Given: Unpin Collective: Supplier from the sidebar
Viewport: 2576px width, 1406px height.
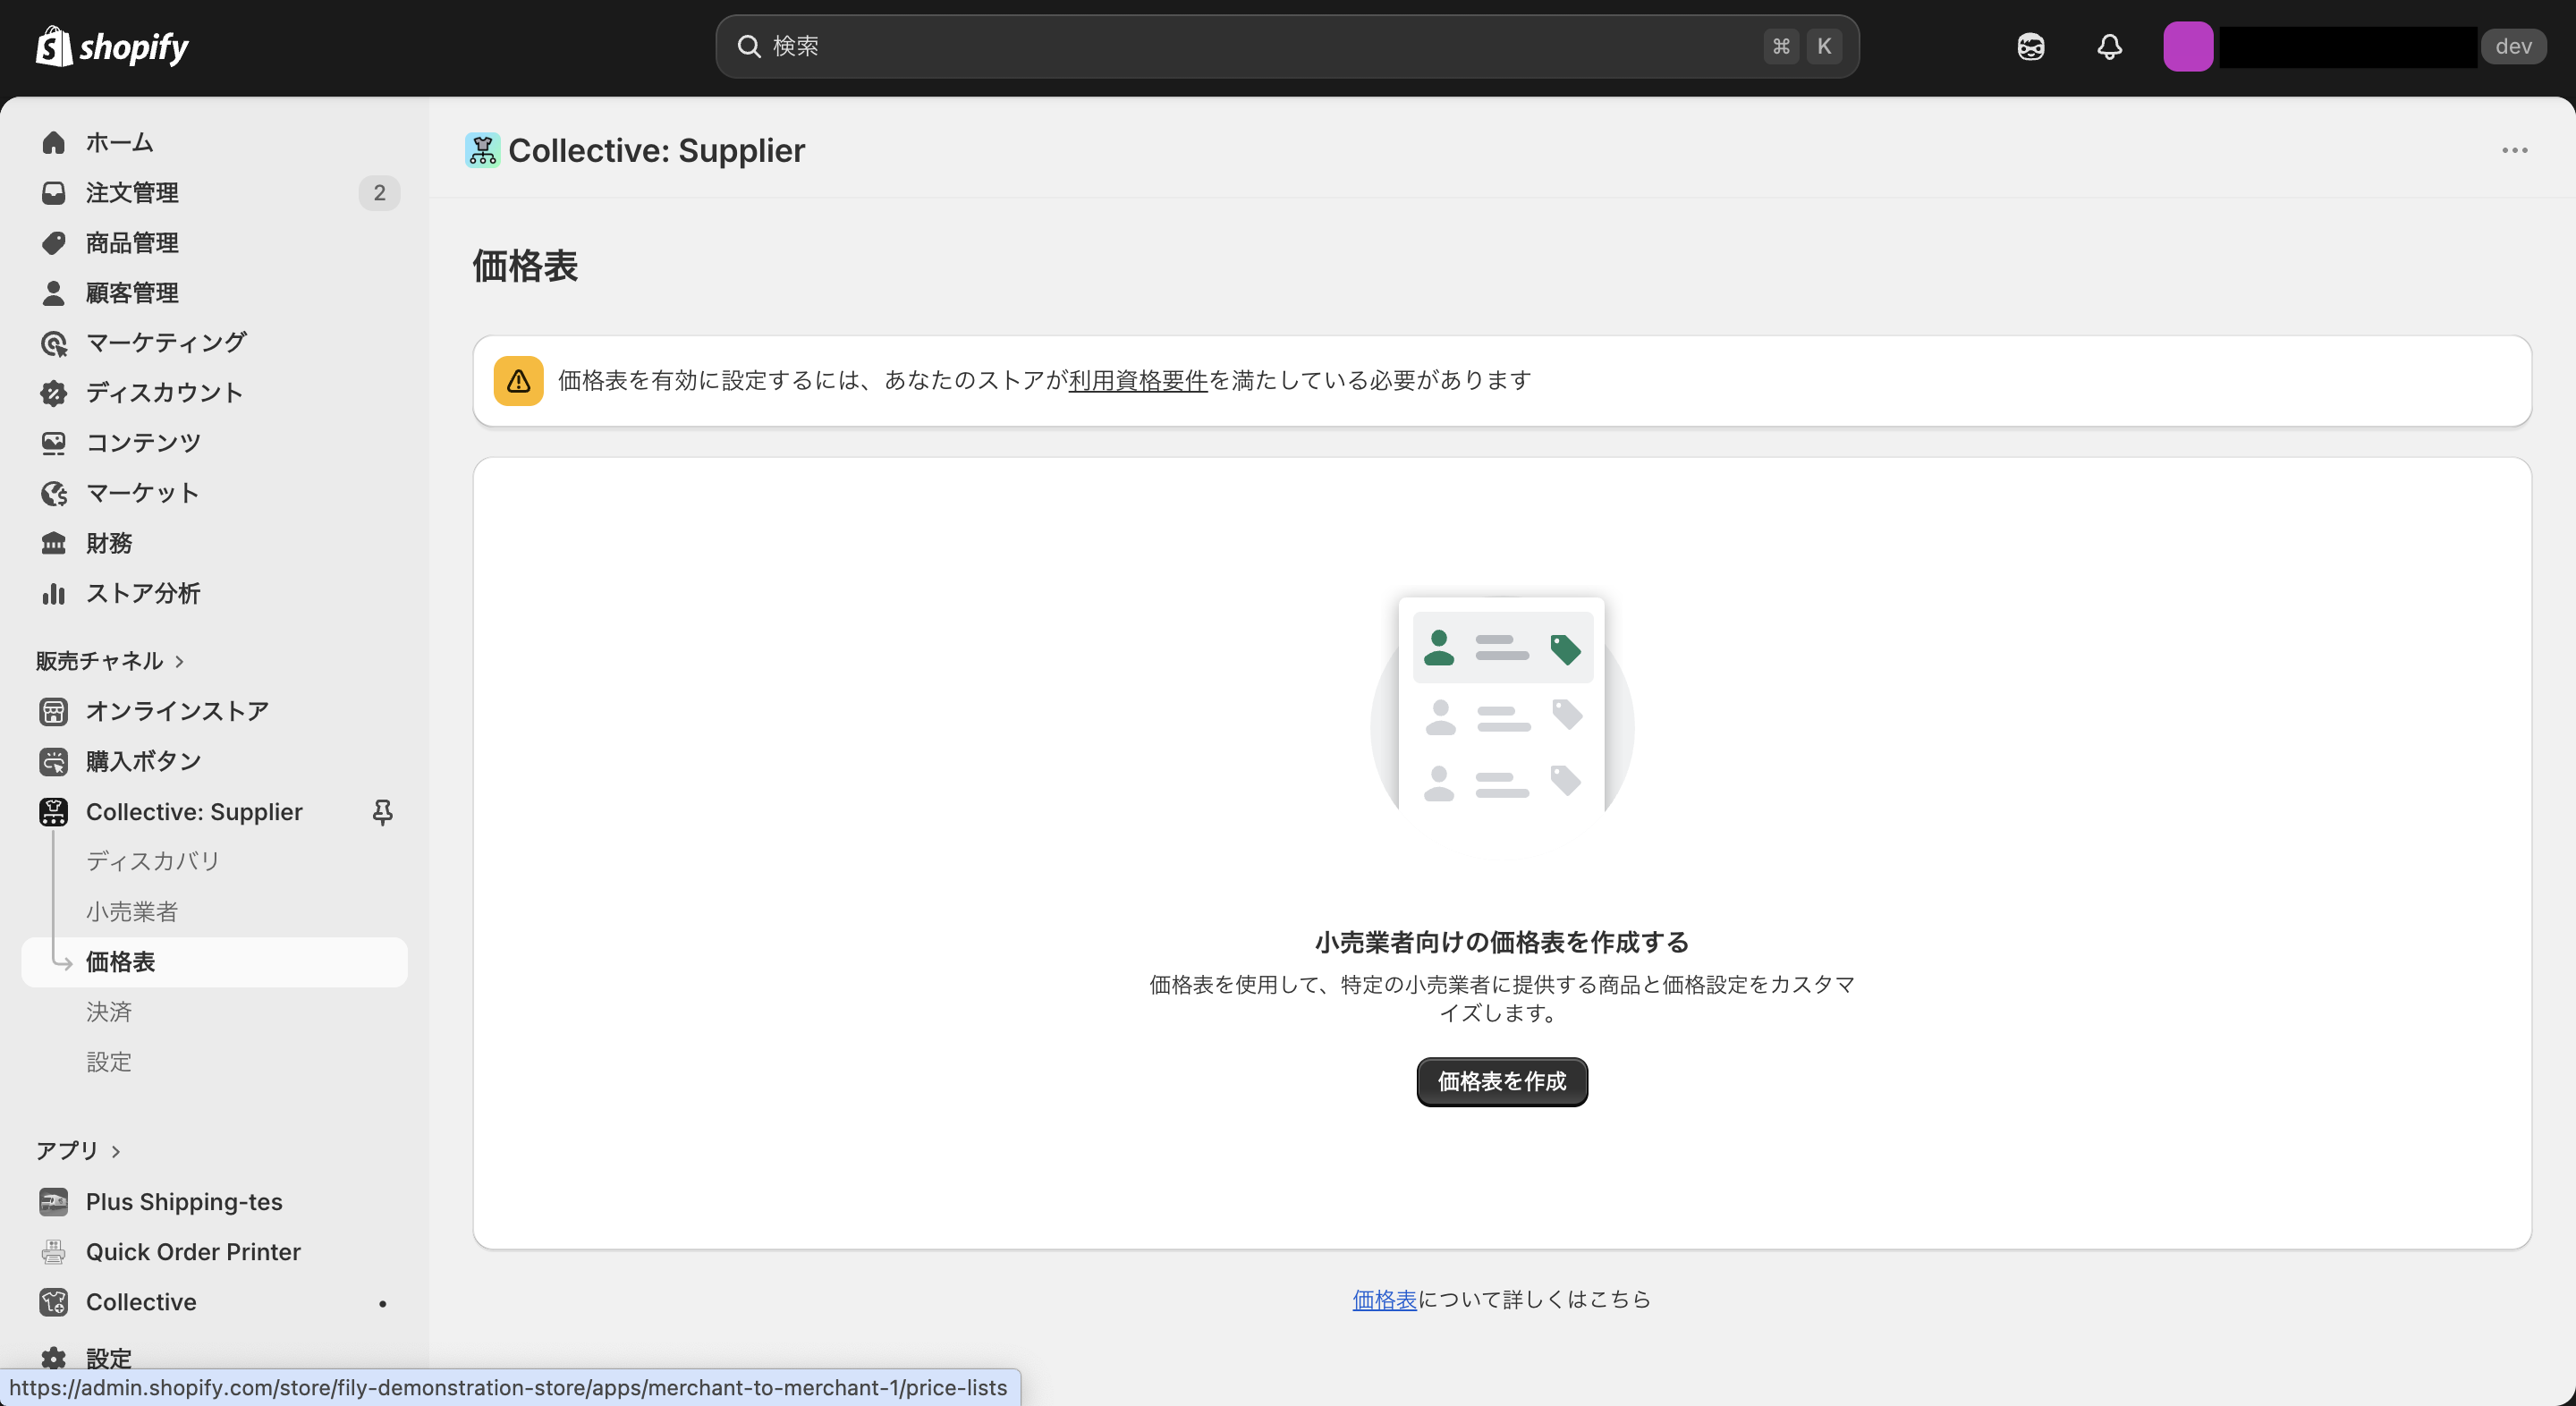Looking at the screenshot, I should click(x=382, y=812).
